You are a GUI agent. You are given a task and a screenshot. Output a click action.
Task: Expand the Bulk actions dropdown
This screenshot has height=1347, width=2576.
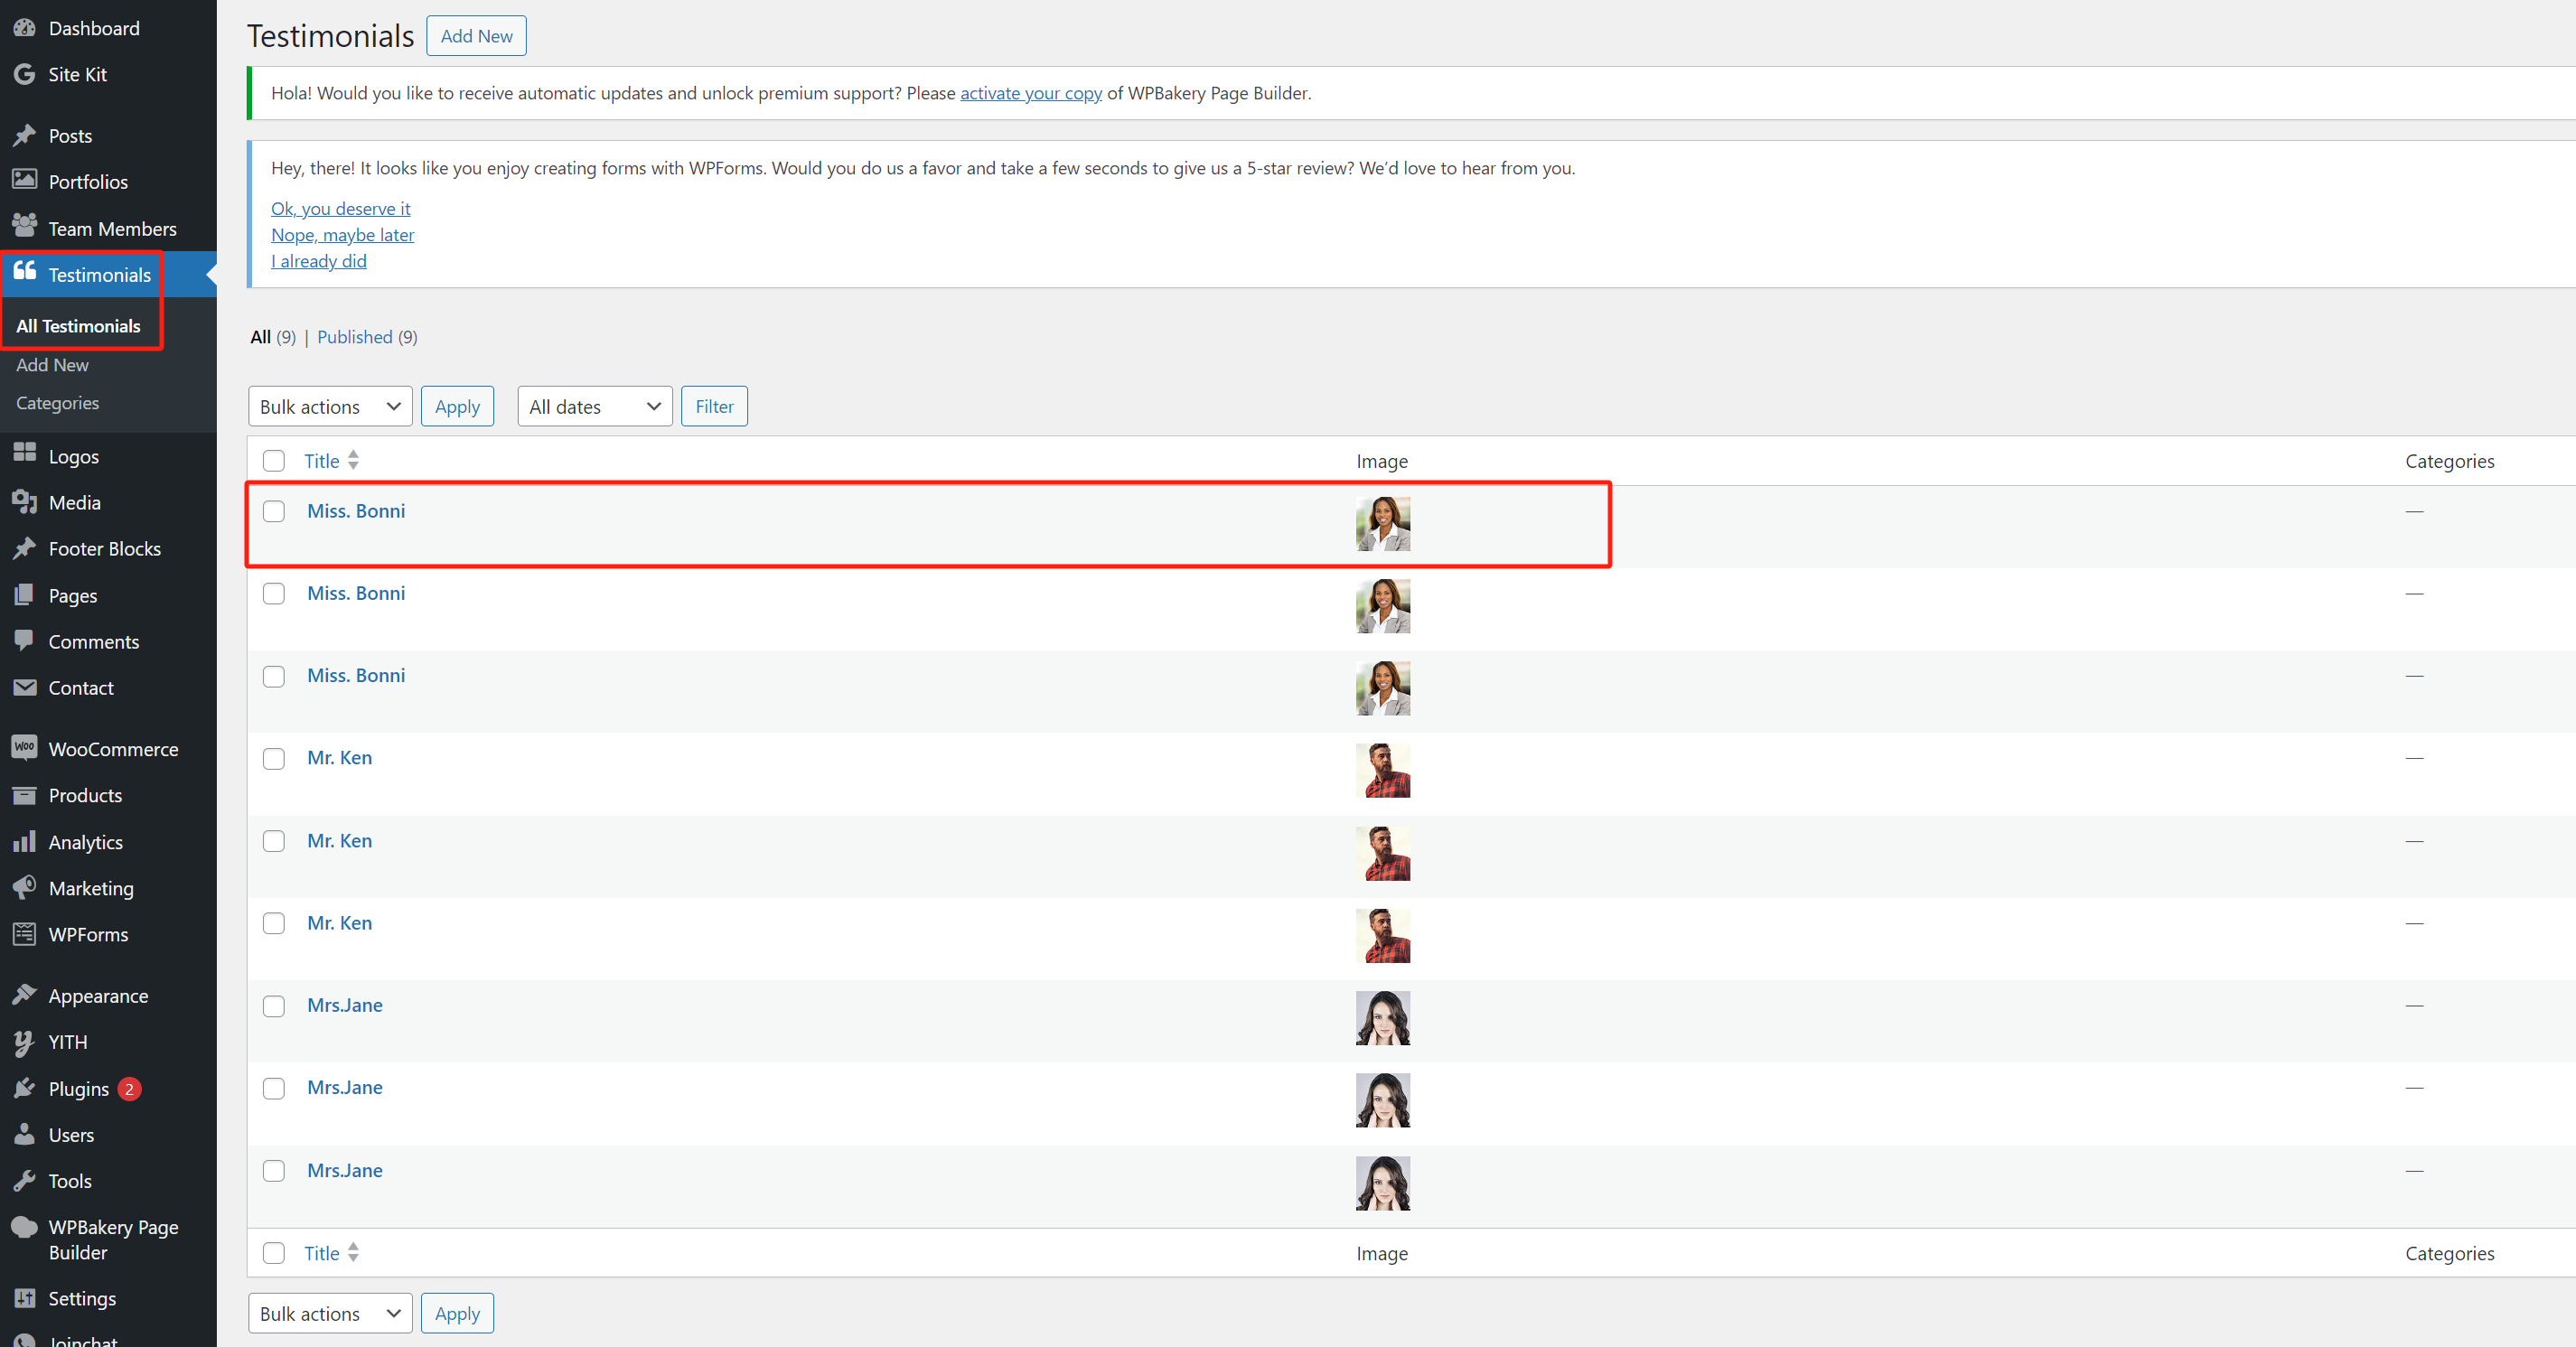pyautogui.click(x=329, y=407)
